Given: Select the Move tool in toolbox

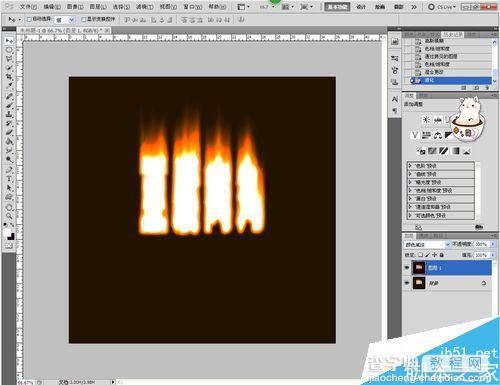Looking at the screenshot, I should 9,41.
